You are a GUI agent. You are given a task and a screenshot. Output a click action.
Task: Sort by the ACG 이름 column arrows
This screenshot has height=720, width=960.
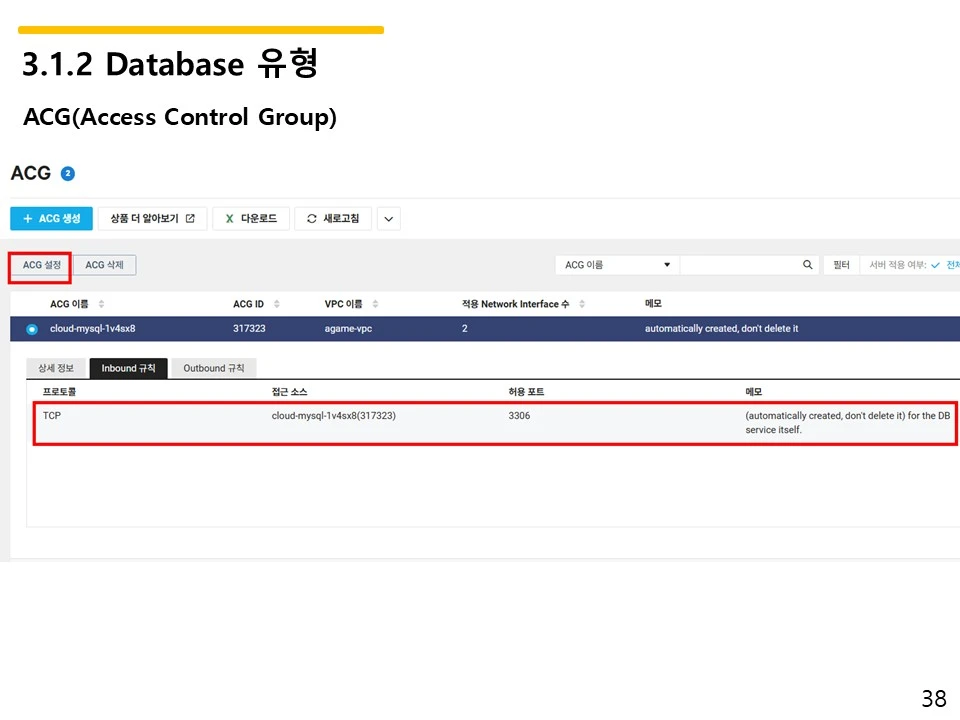pyautogui.click(x=102, y=304)
